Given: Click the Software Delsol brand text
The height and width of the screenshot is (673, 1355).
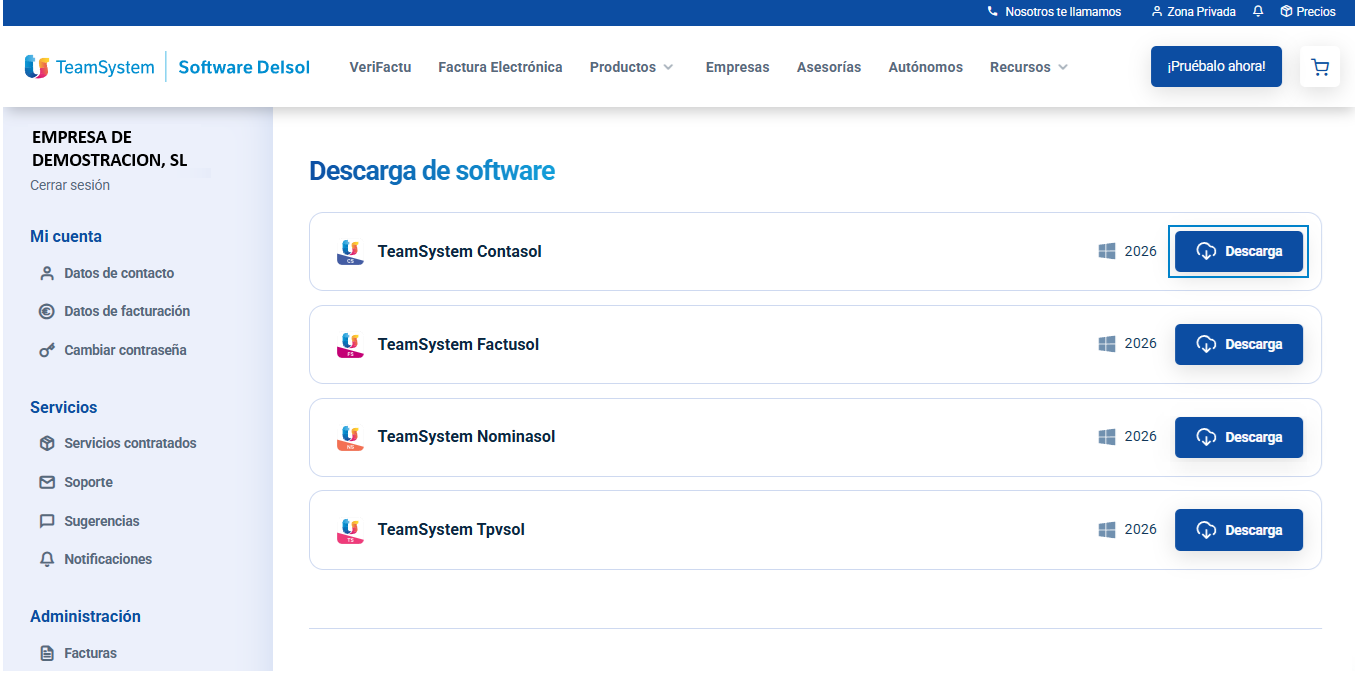Looking at the screenshot, I should click(x=244, y=67).
